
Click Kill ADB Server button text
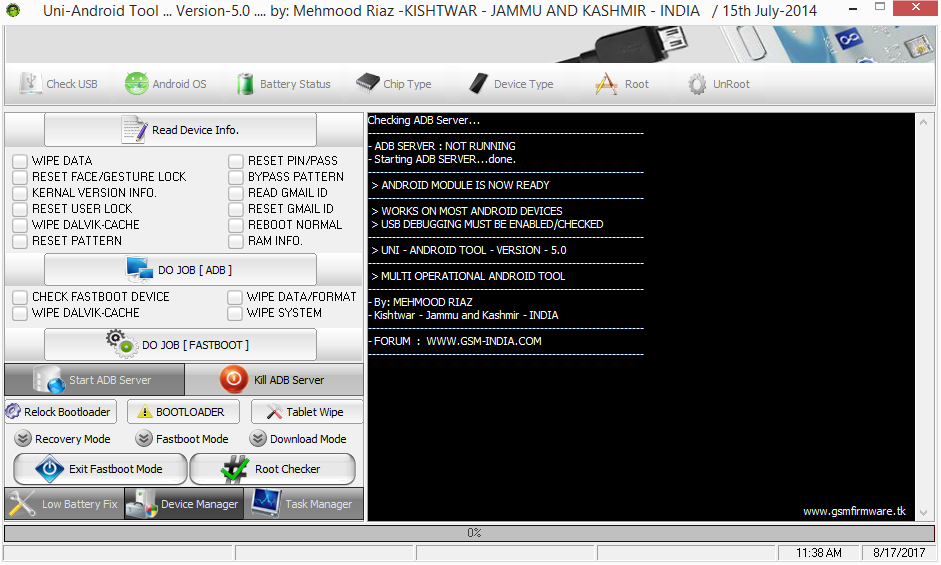coord(289,380)
